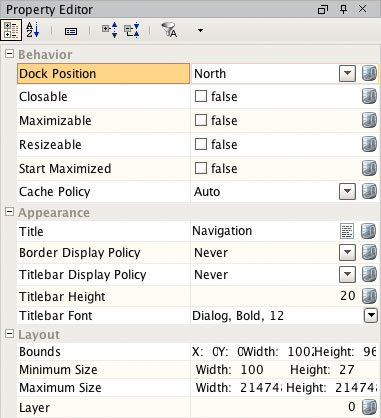Check the Closable checkbox
This screenshot has width=381, height=418.
[201, 96]
